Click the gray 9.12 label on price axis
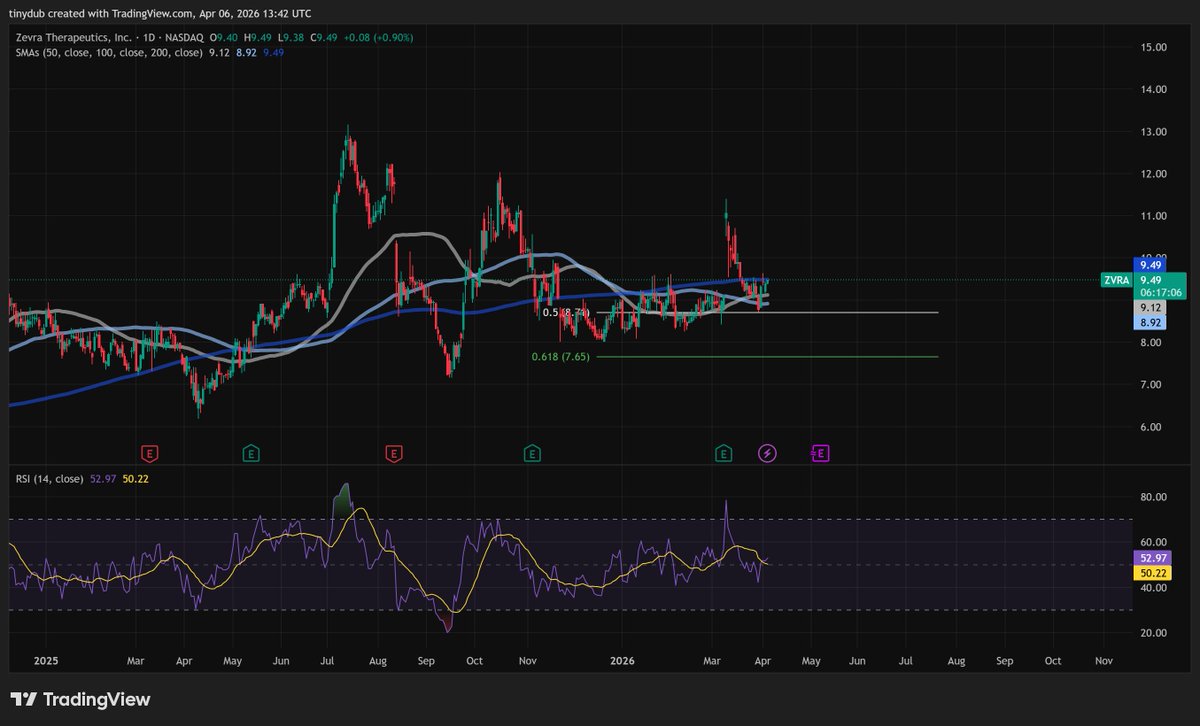1200x726 pixels. (1148, 309)
